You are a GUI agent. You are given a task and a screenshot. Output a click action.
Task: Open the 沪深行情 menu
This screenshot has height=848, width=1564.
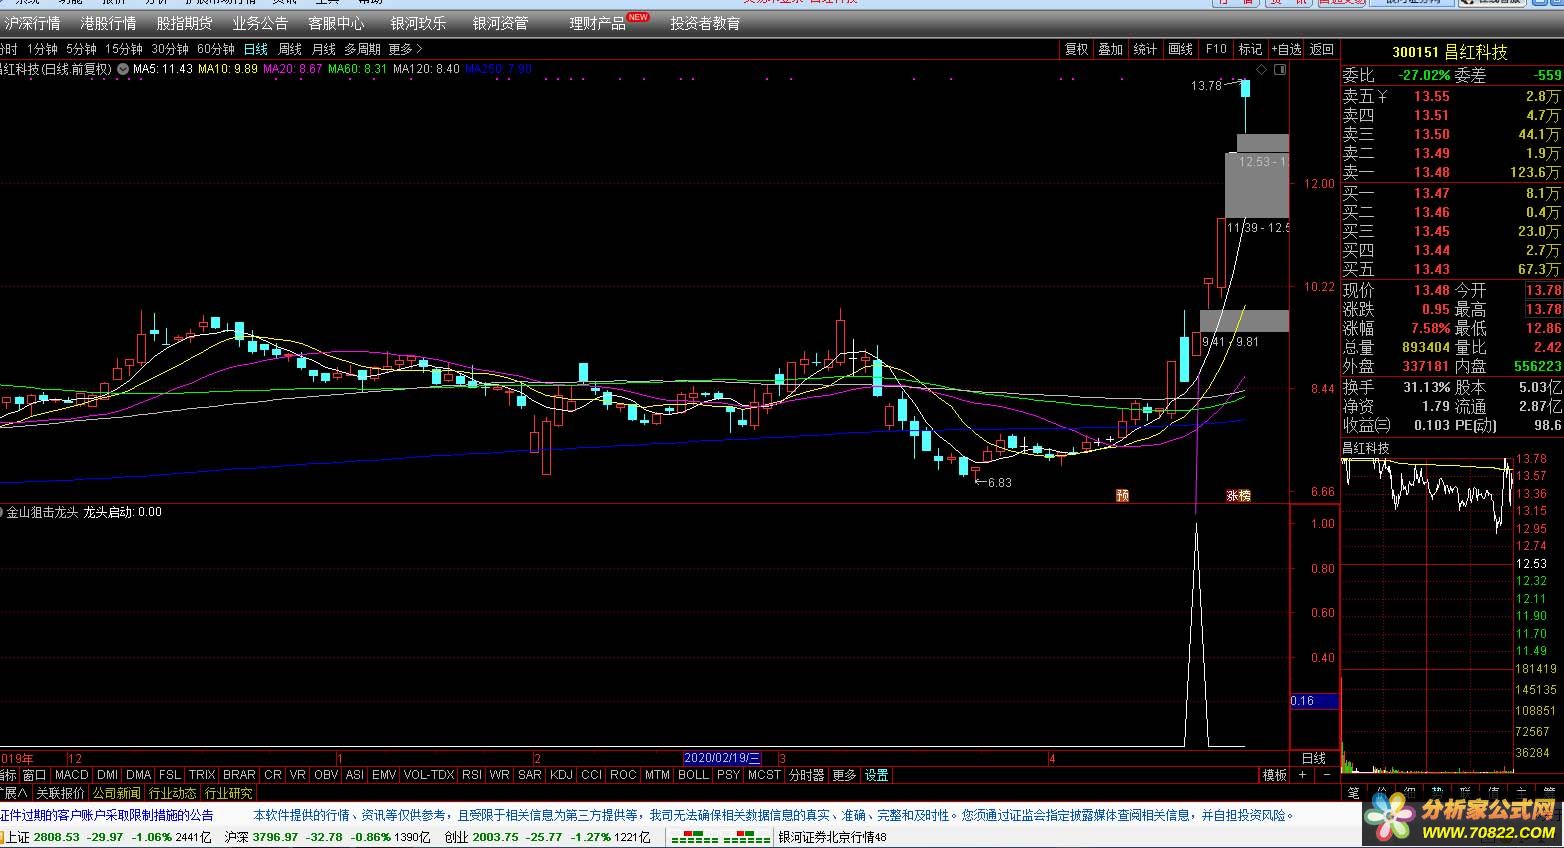pyautogui.click(x=33, y=23)
